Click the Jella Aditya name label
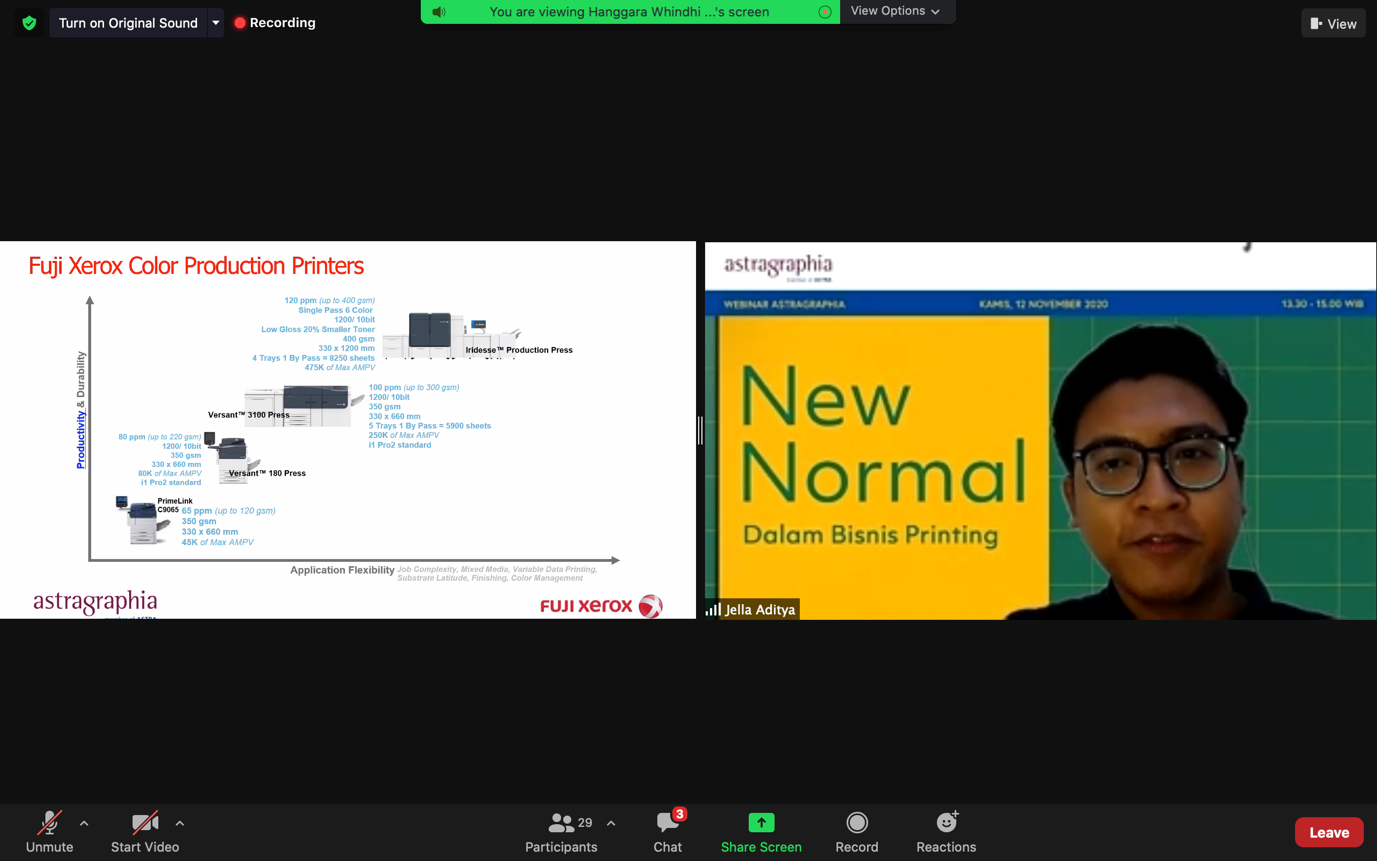This screenshot has height=861, width=1377. pyautogui.click(x=760, y=609)
